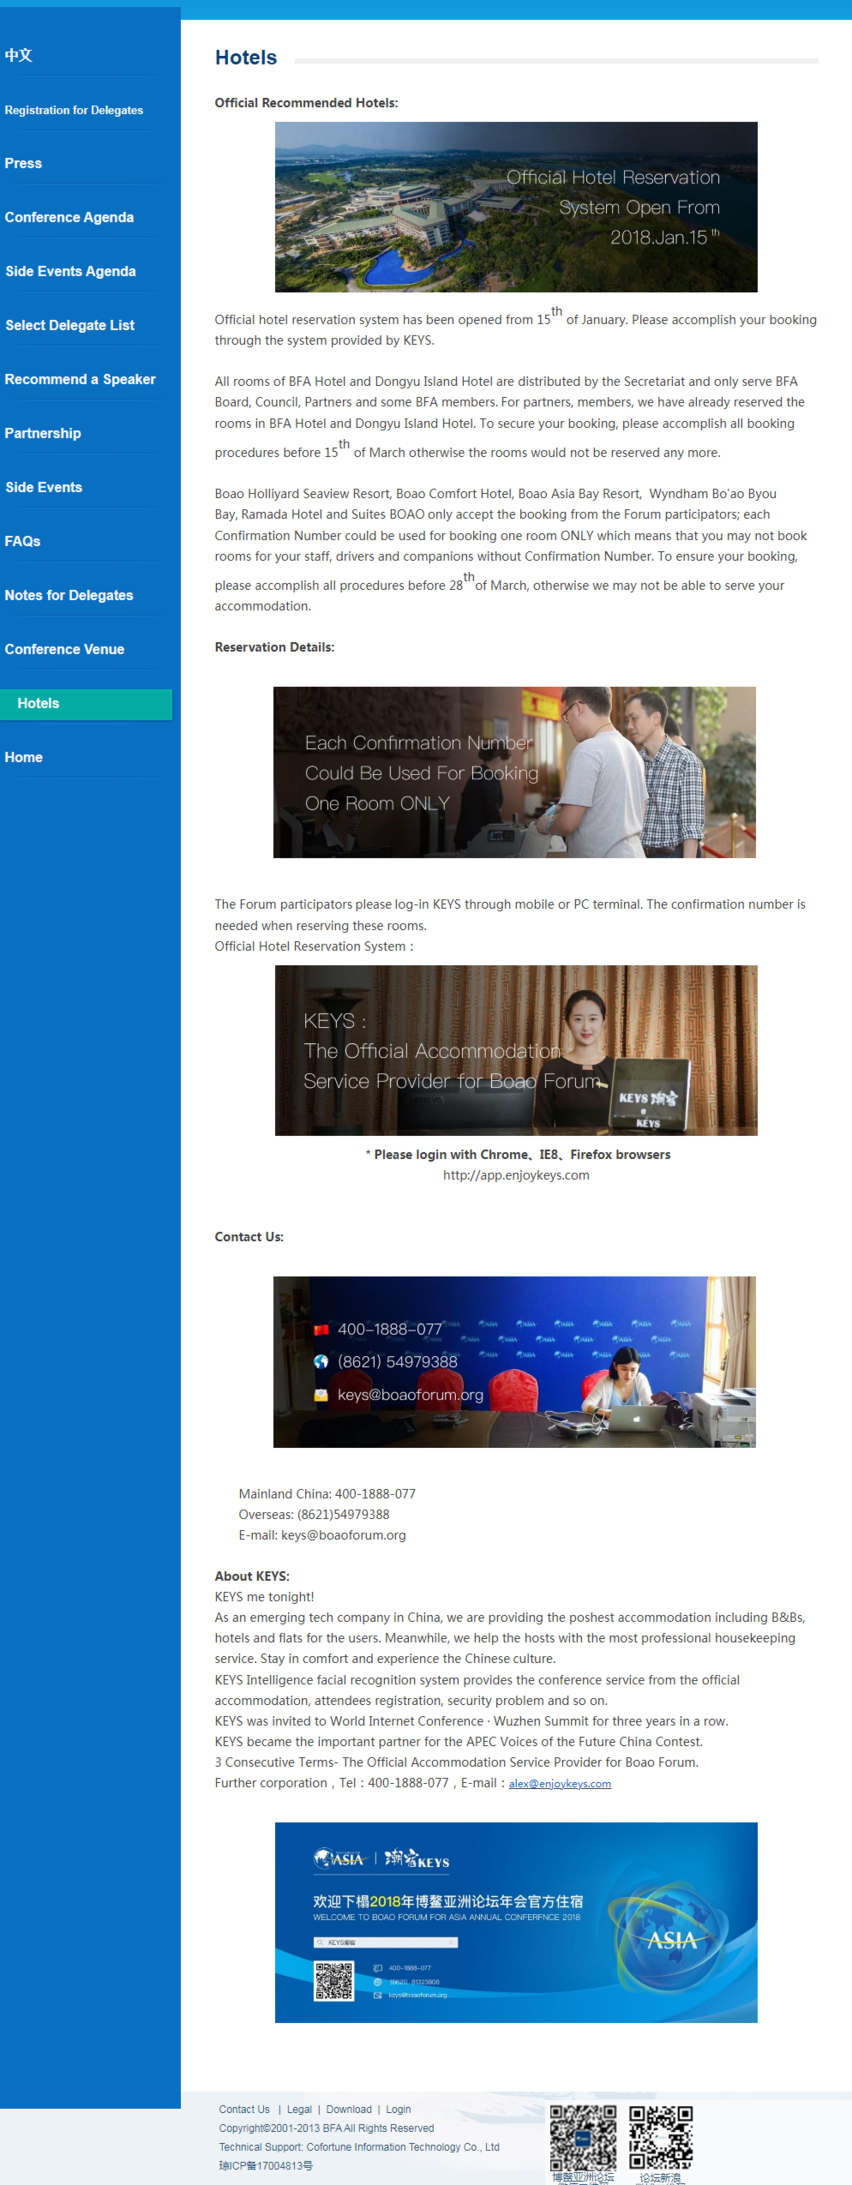
Task: Click the http://app.enjoykeys.com address text
Action: (516, 1175)
